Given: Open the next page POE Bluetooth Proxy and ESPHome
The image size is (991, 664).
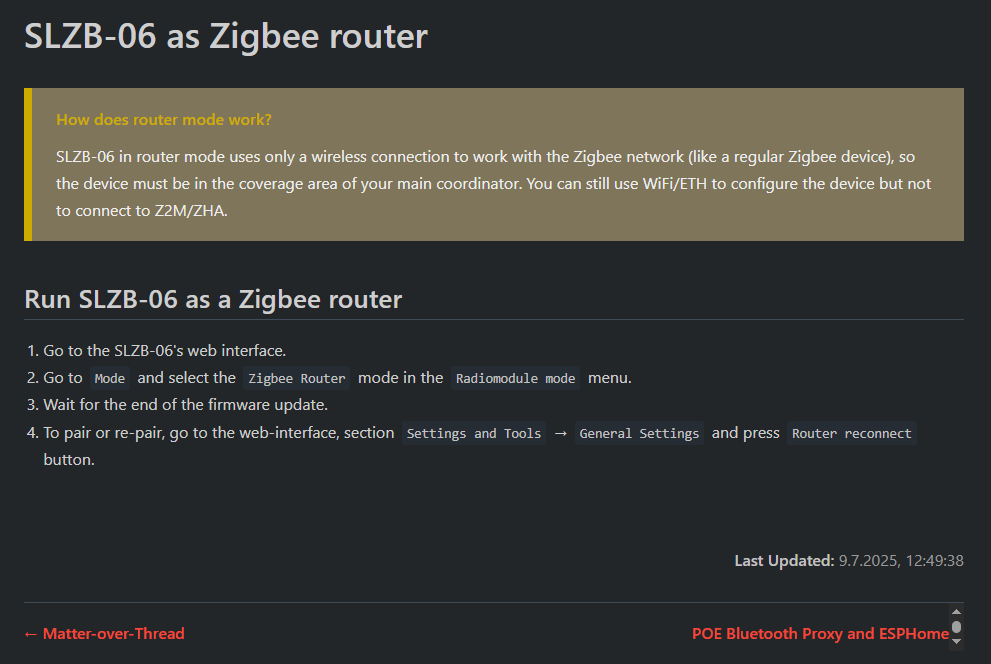Looking at the screenshot, I should 820,634.
